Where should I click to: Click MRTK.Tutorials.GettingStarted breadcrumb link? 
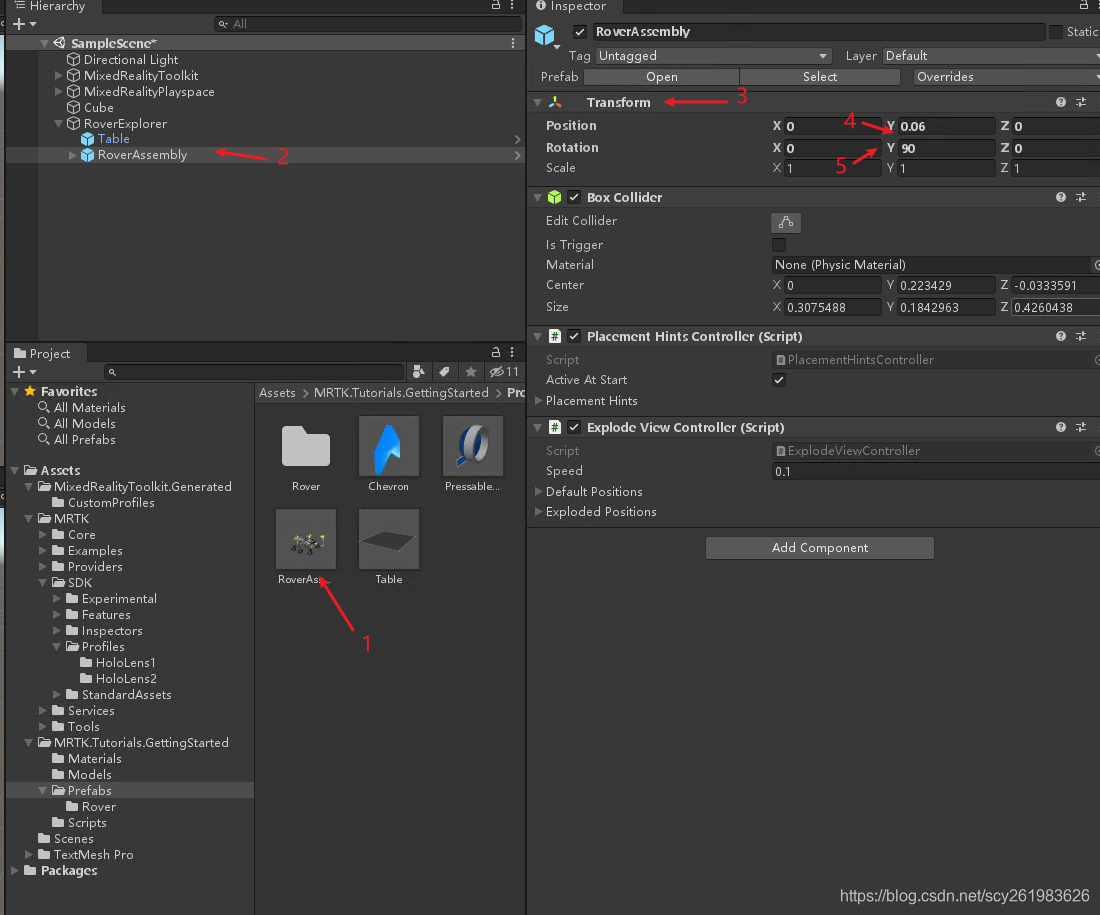[401, 393]
